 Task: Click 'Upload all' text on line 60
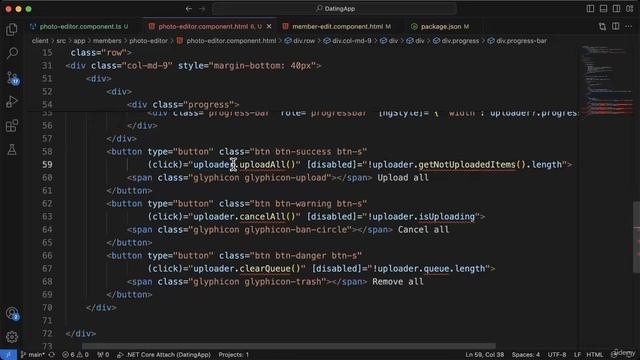(403, 178)
